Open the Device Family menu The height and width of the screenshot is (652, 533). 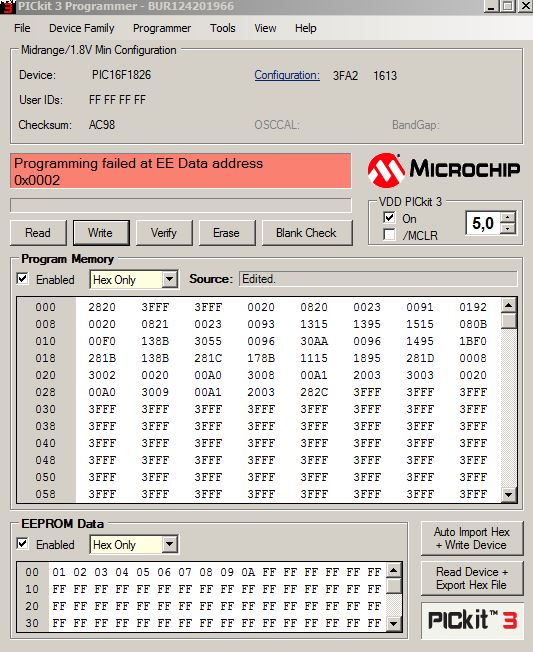click(81, 28)
